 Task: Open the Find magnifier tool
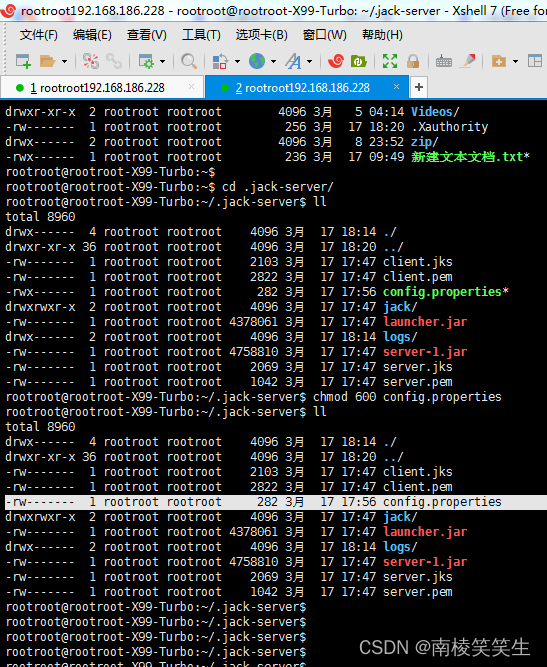click(x=189, y=61)
